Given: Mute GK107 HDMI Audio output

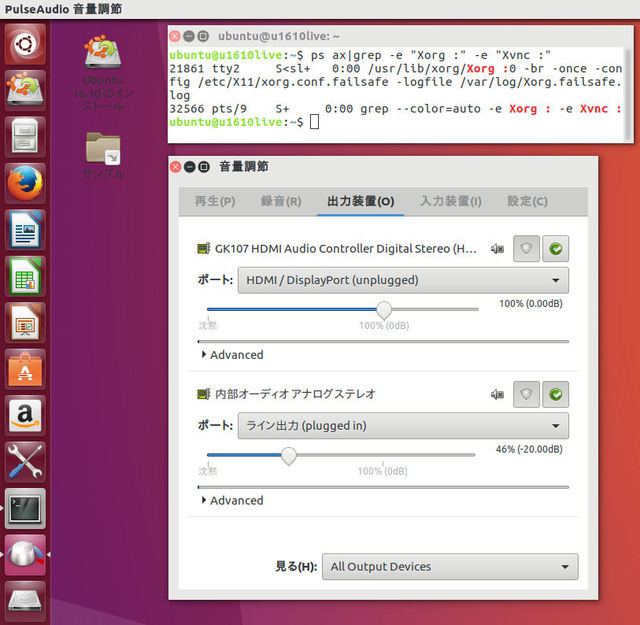Looking at the screenshot, I should [x=497, y=249].
